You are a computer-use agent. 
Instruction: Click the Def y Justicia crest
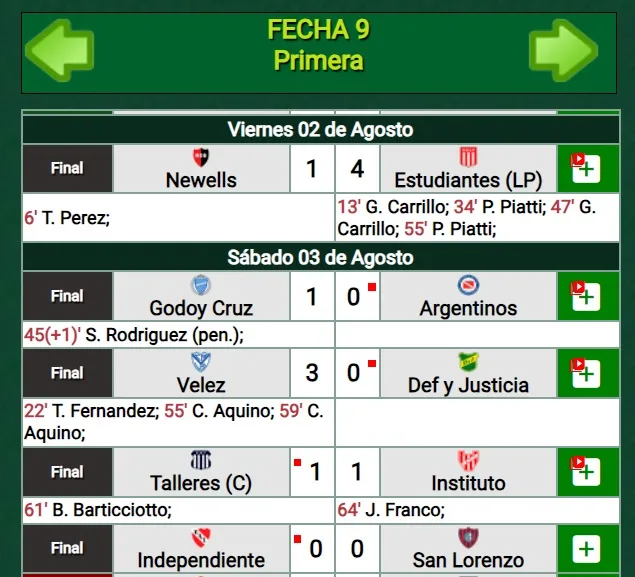[468, 362]
